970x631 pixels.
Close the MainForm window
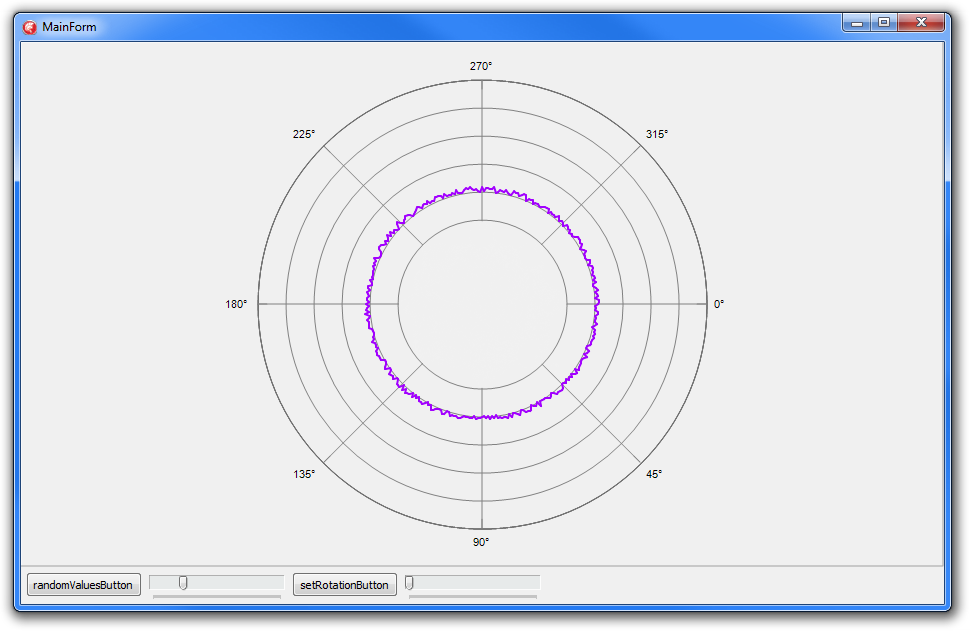pyautogui.click(x=921, y=23)
